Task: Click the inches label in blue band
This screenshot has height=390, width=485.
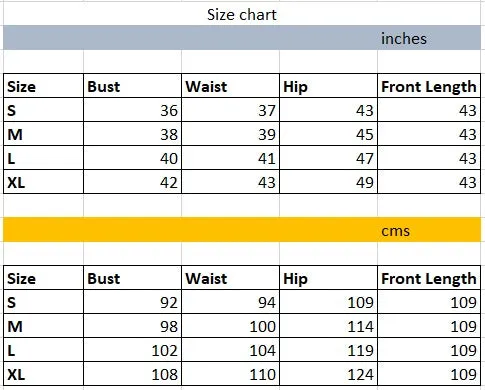Action: click(404, 38)
